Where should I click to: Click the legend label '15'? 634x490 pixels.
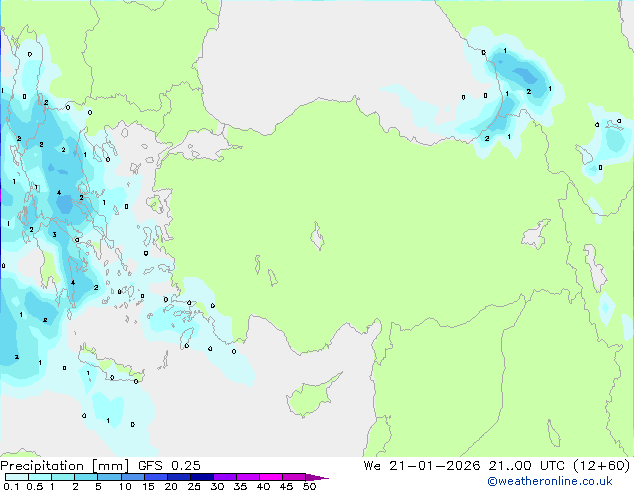click(x=148, y=486)
